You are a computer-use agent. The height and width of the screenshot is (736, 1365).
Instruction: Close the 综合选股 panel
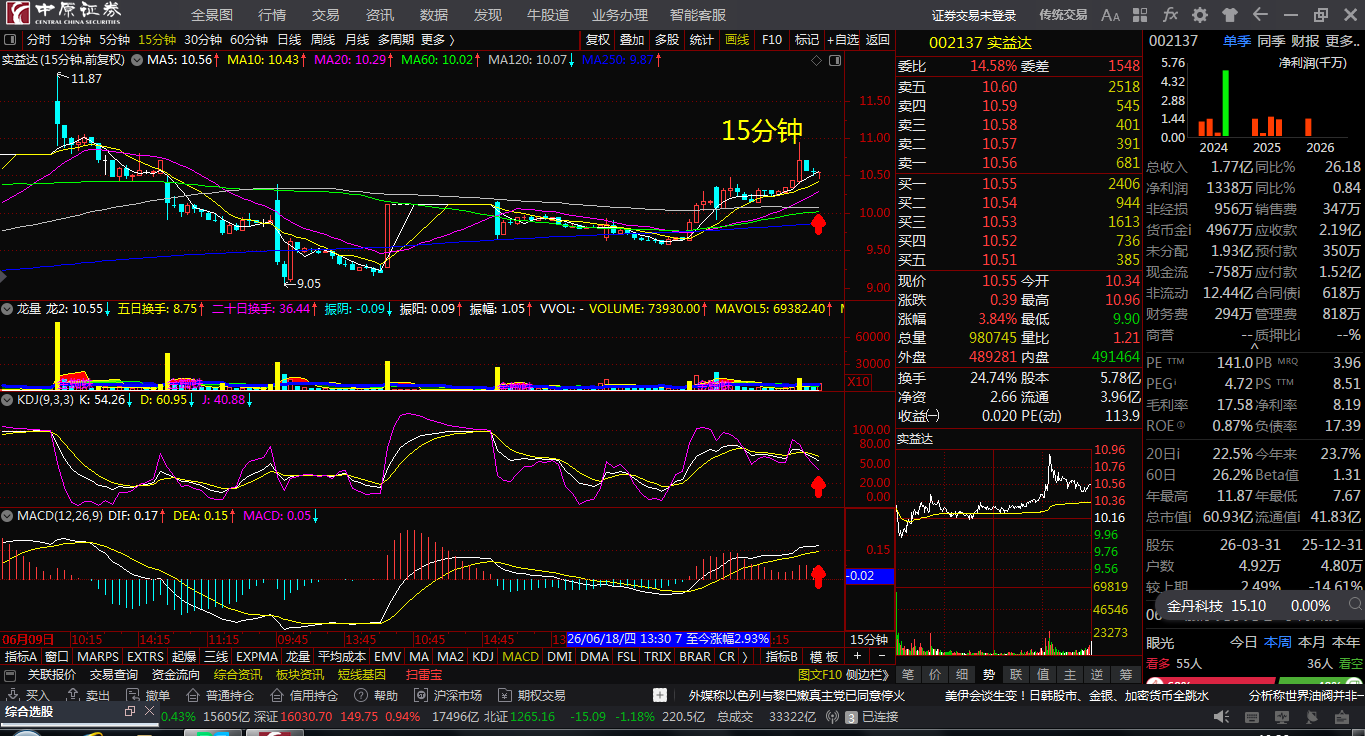coord(149,712)
